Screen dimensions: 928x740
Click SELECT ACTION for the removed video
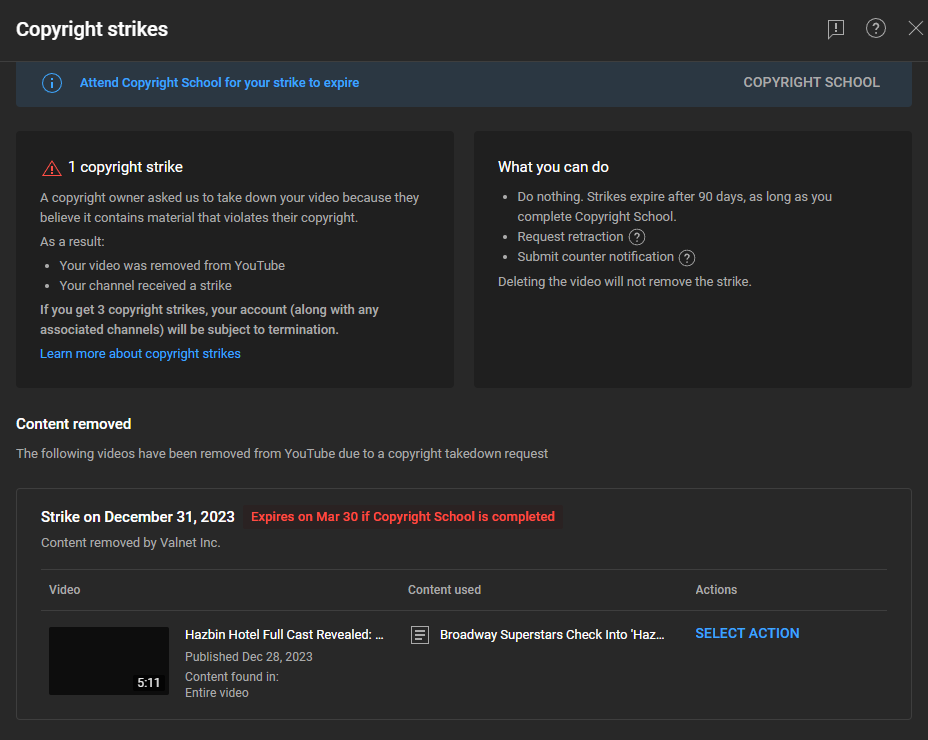pos(747,633)
